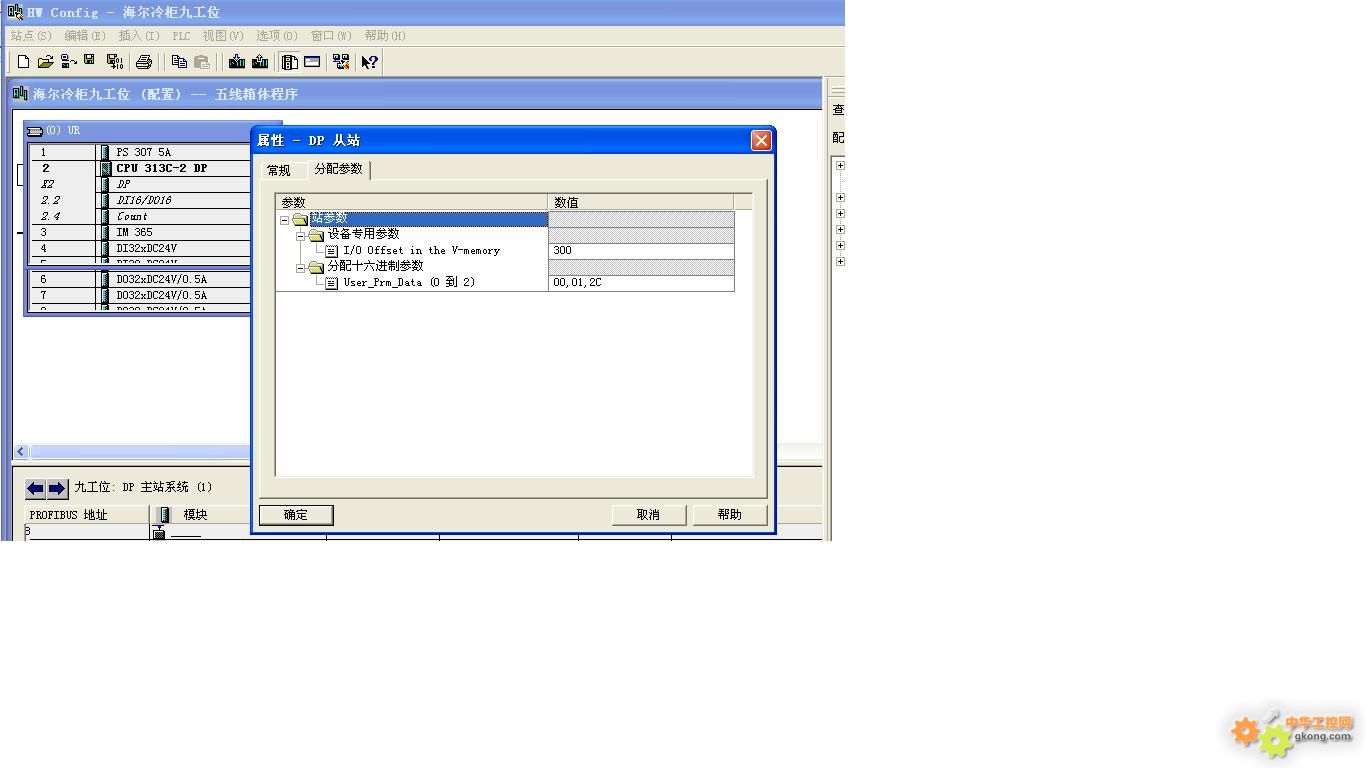The image size is (1366, 768).
Task: Click the Save and Compile icon
Action: (114, 62)
